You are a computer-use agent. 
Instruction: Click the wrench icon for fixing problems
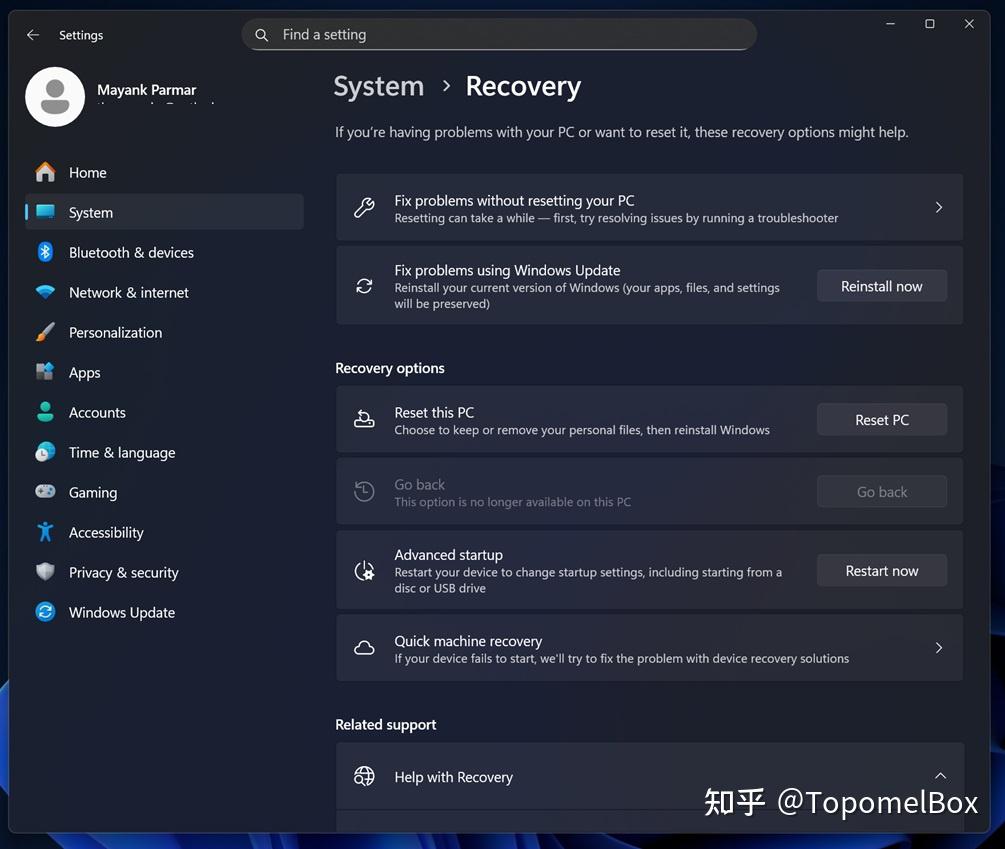tap(364, 208)
